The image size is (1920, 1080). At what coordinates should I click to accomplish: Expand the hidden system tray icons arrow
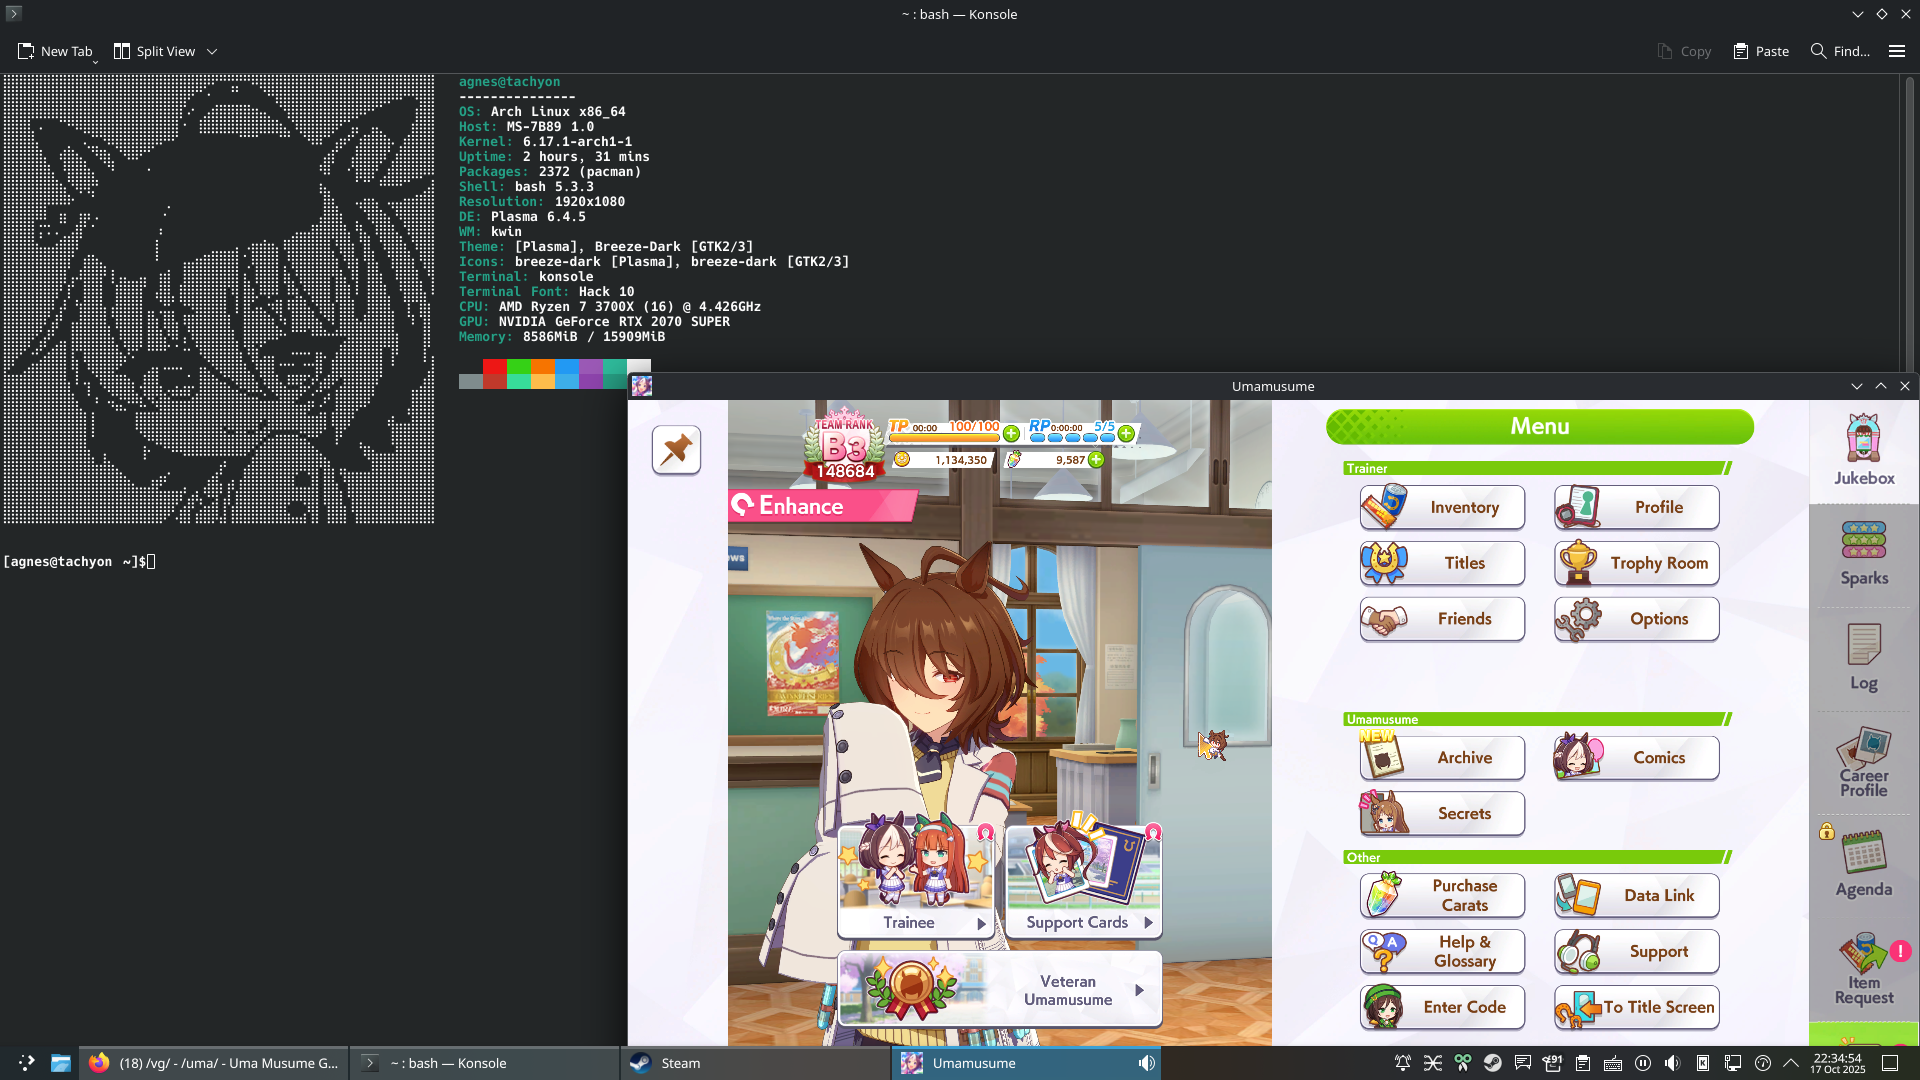tap(1791, 1063)
